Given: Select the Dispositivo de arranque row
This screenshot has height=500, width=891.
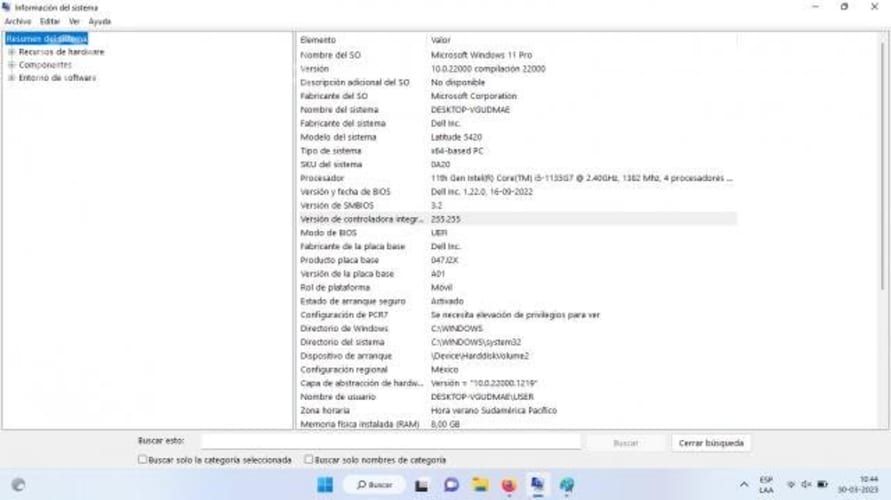Looking at the screenshot, I should tap(517, 356).
